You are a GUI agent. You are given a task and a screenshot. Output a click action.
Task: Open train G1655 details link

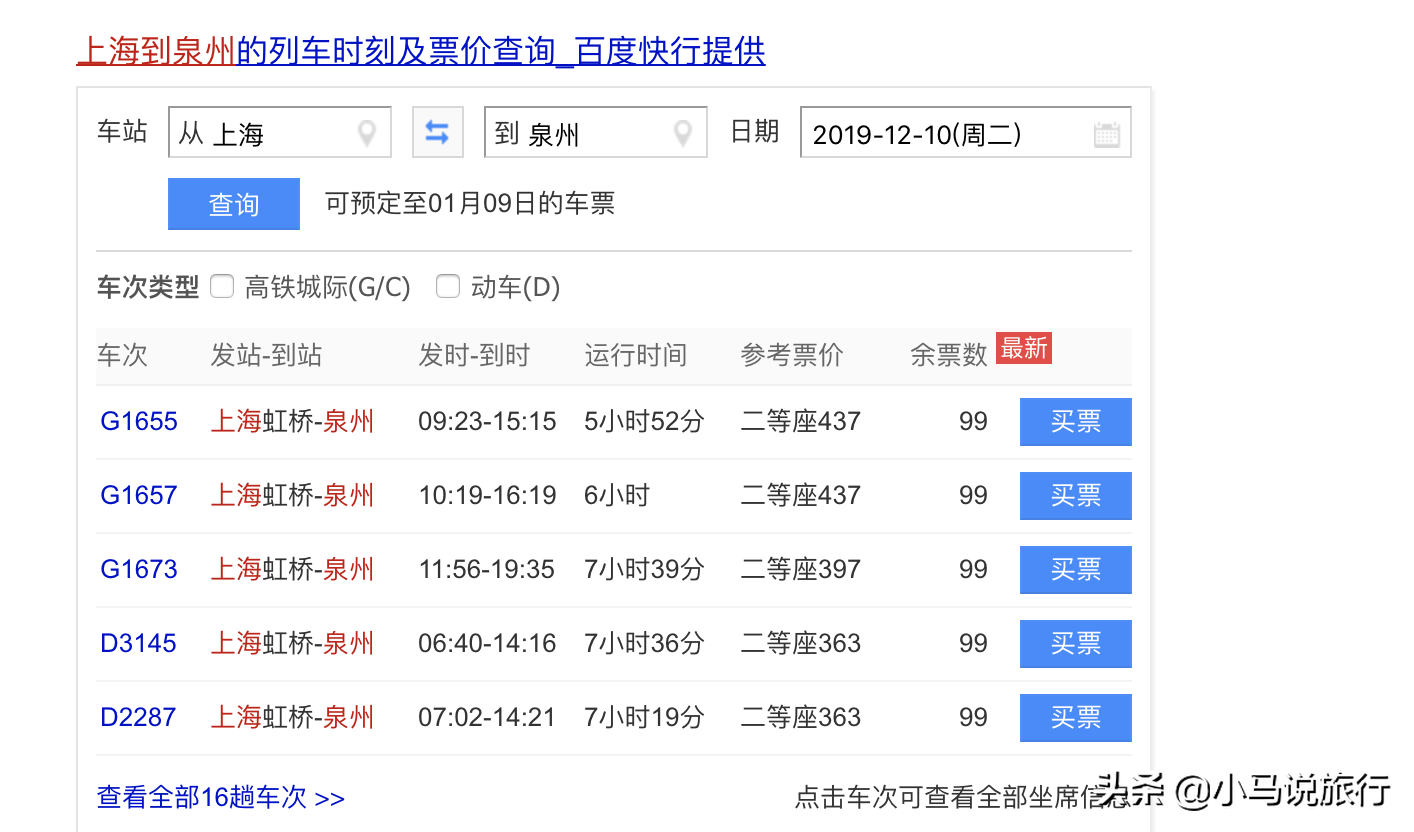pos(139,421)
